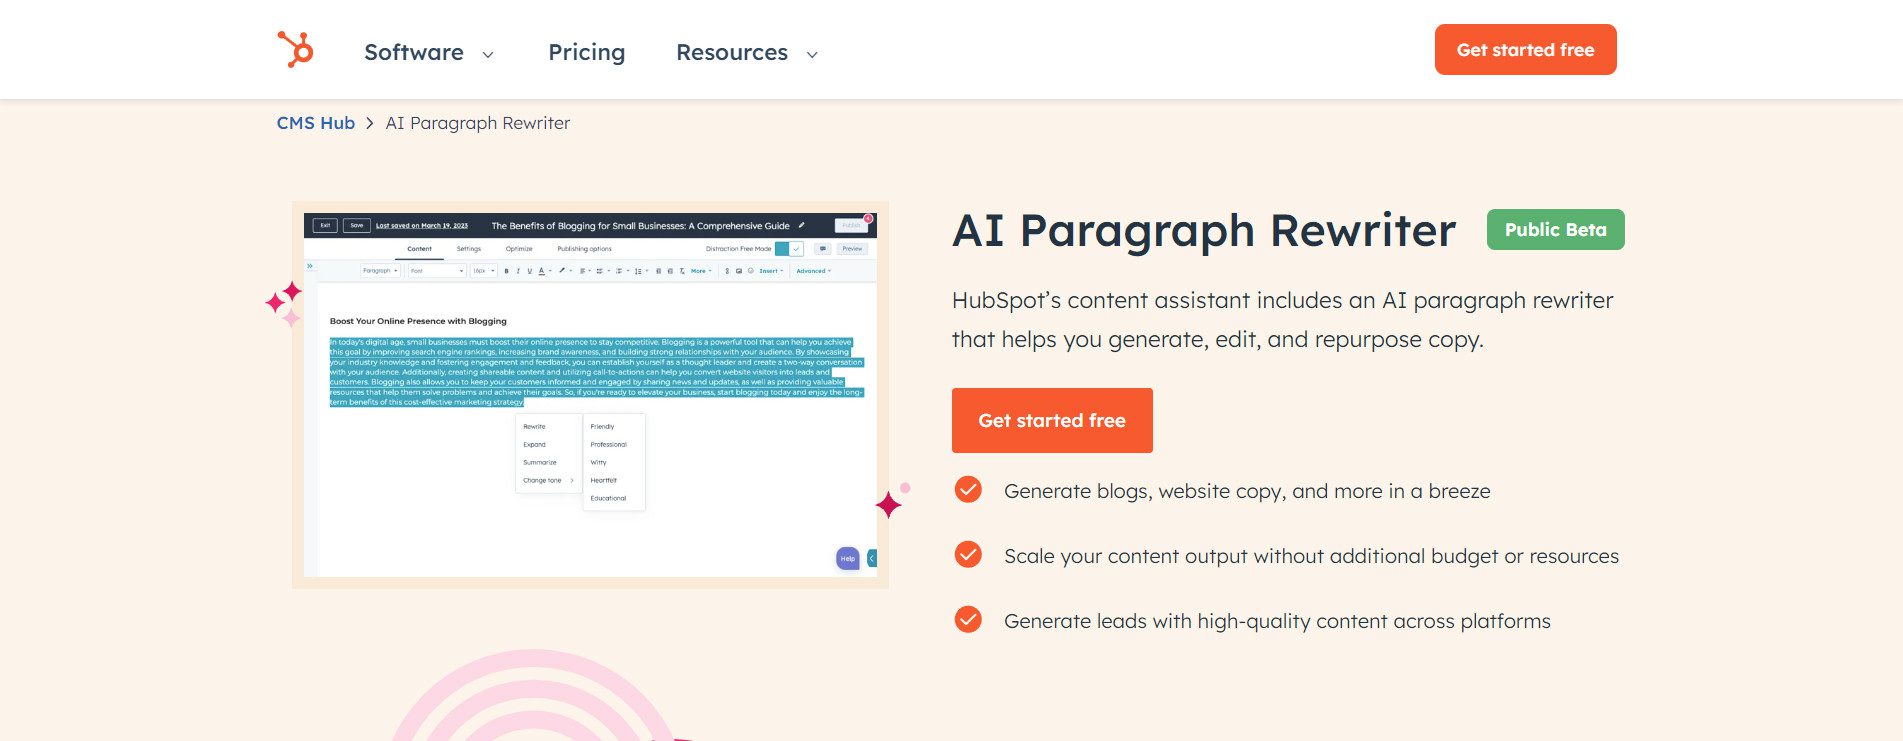Click the pencil icon beside the blog title
1903x741 pixels.
pyautogui.click(x=801, y=226)
